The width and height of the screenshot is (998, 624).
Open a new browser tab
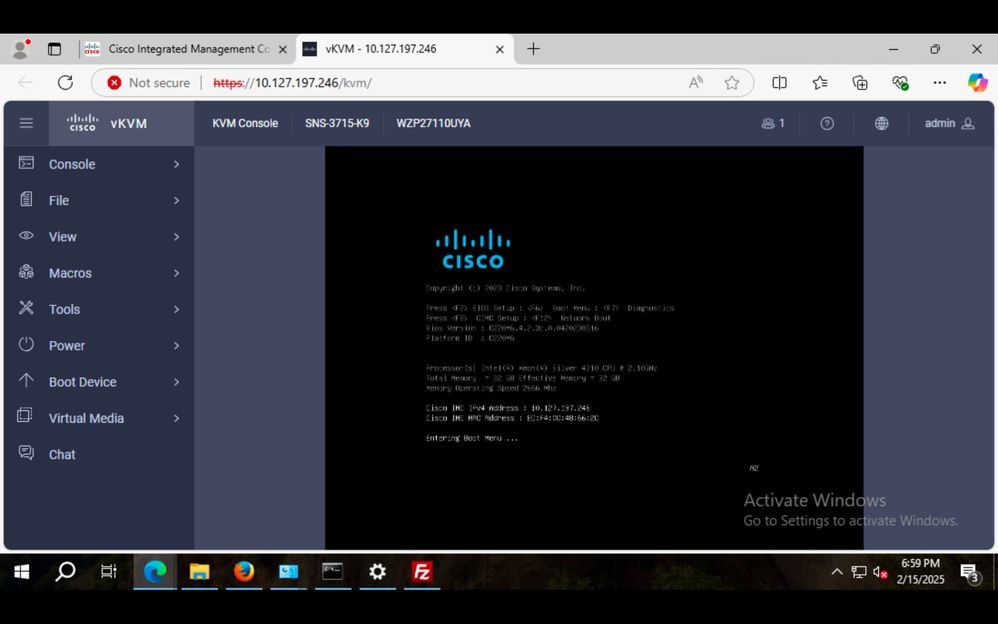tap(533, 49)
